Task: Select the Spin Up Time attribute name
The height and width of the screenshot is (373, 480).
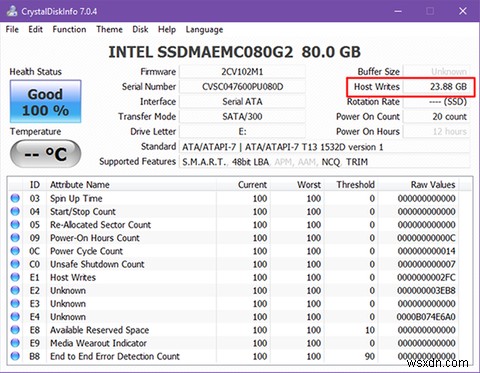Action: (76, 198)
